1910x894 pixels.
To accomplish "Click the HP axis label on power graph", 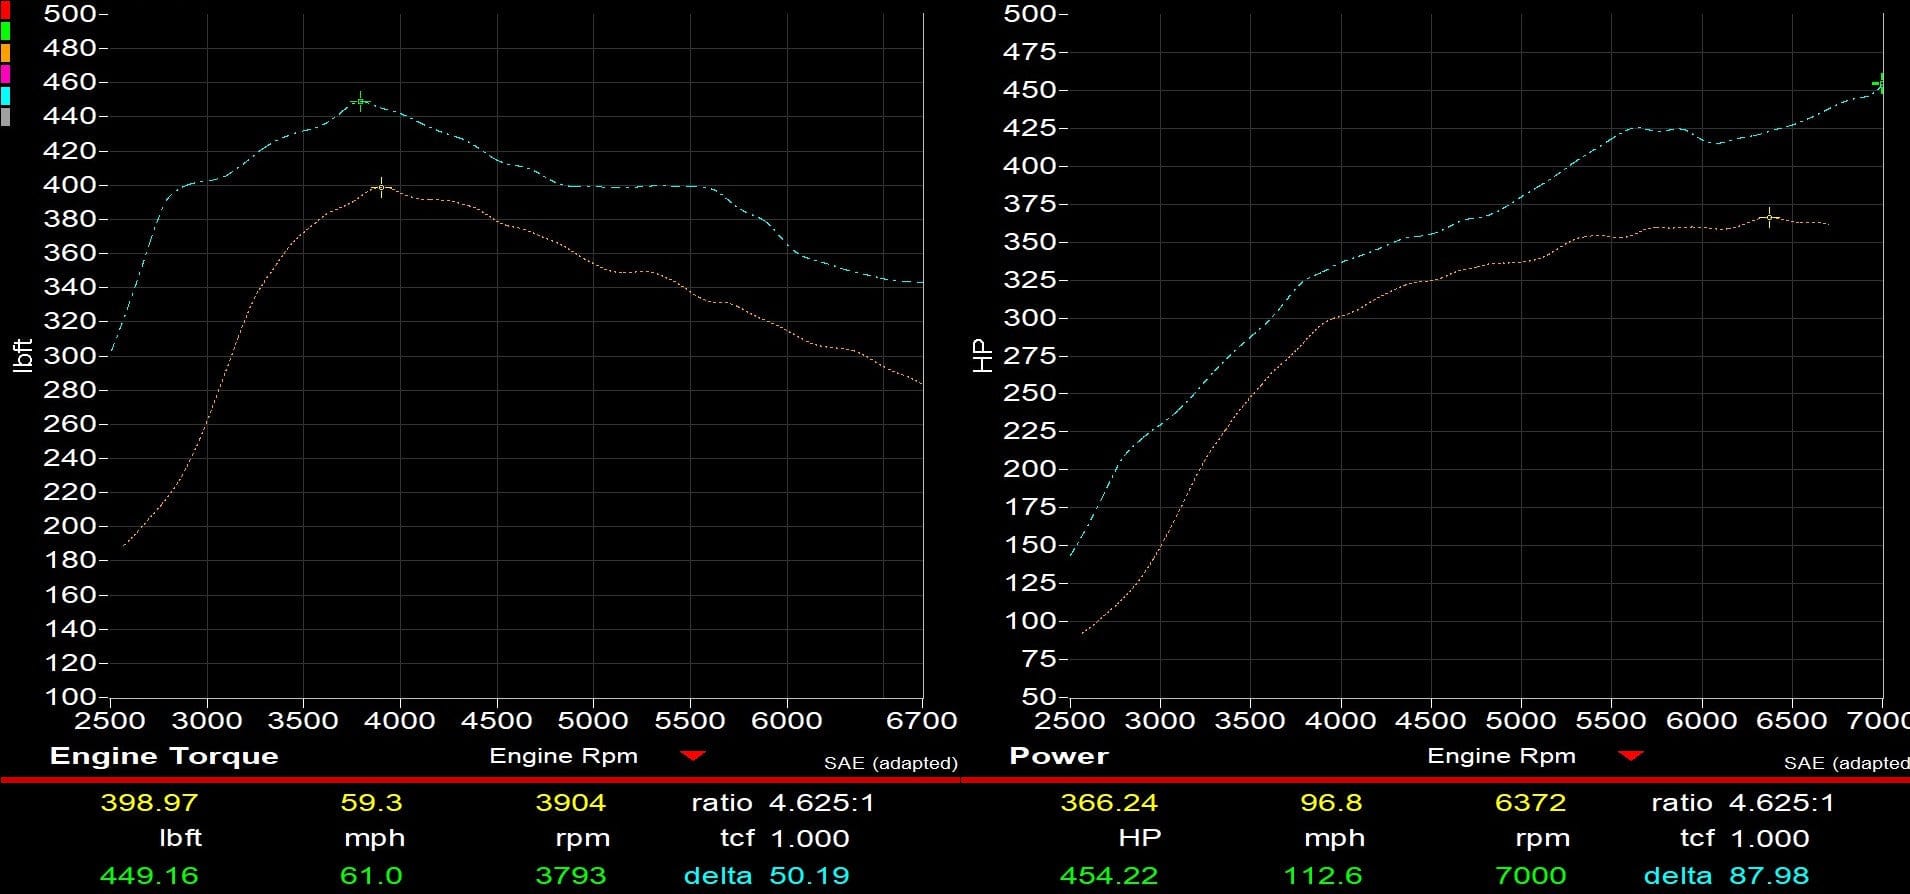I will click(x=983, y=355).
